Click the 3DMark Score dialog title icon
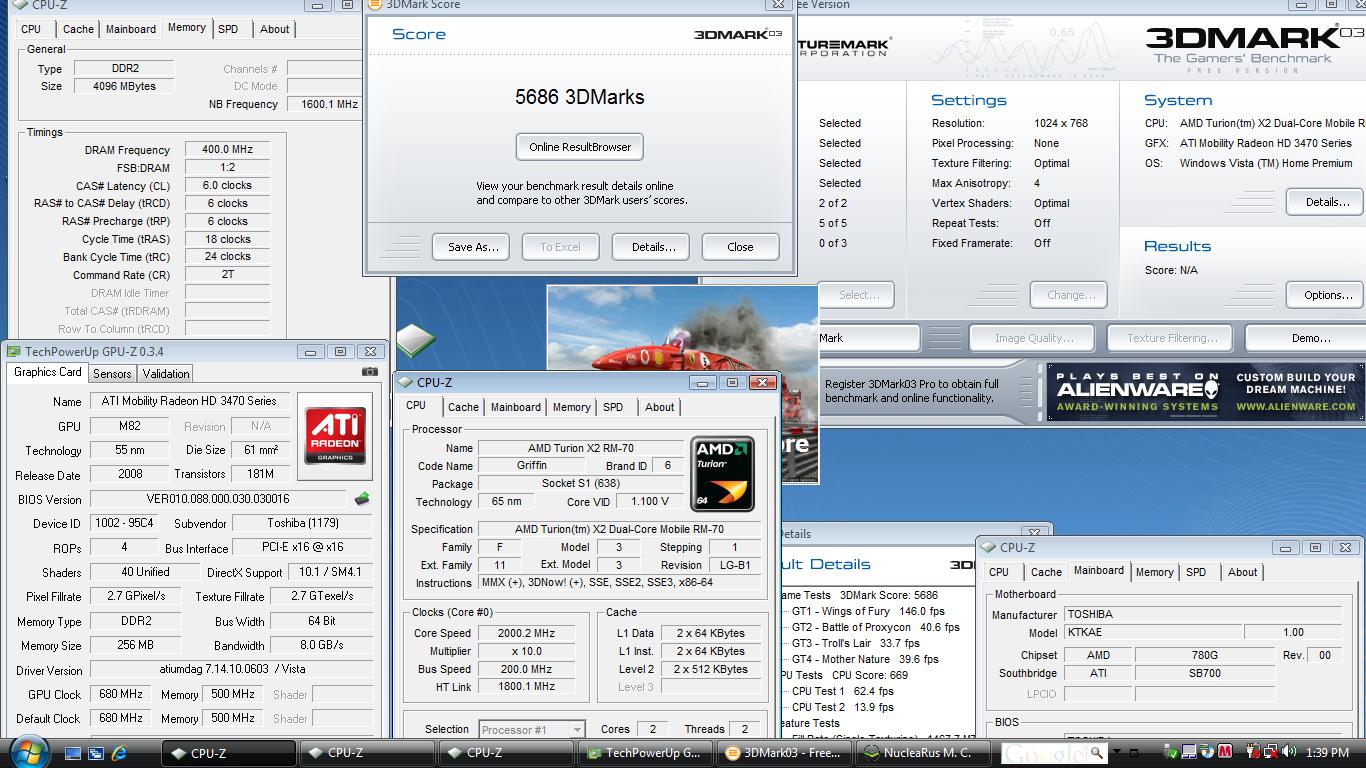The image size is (1366, 768). (x=375, y=5)
